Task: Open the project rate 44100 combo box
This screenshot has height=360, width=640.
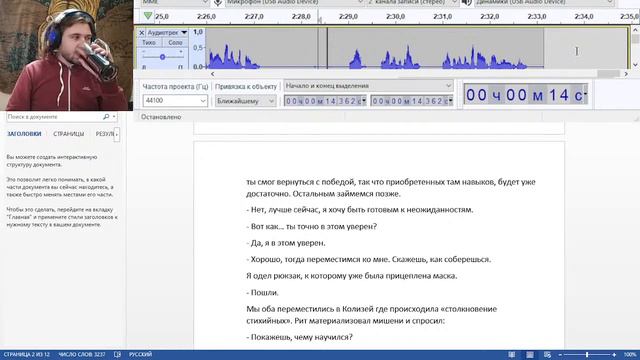Action: click(x=175, y=100)
